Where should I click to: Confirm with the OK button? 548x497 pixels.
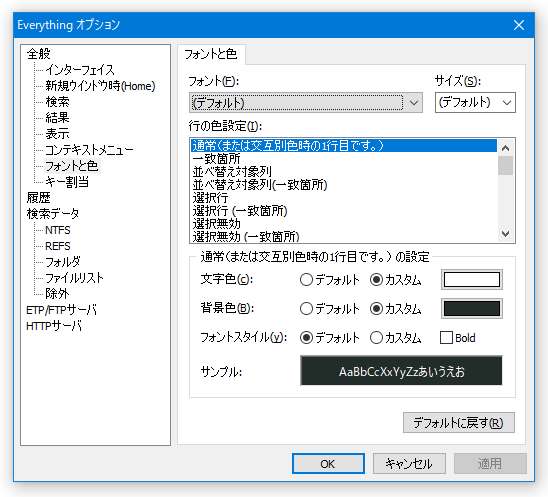[328, 464]
